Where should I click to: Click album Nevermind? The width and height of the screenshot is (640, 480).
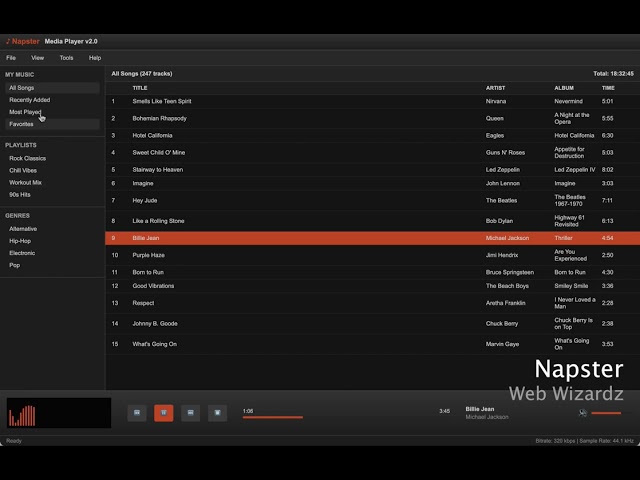(x=569, y=101)
